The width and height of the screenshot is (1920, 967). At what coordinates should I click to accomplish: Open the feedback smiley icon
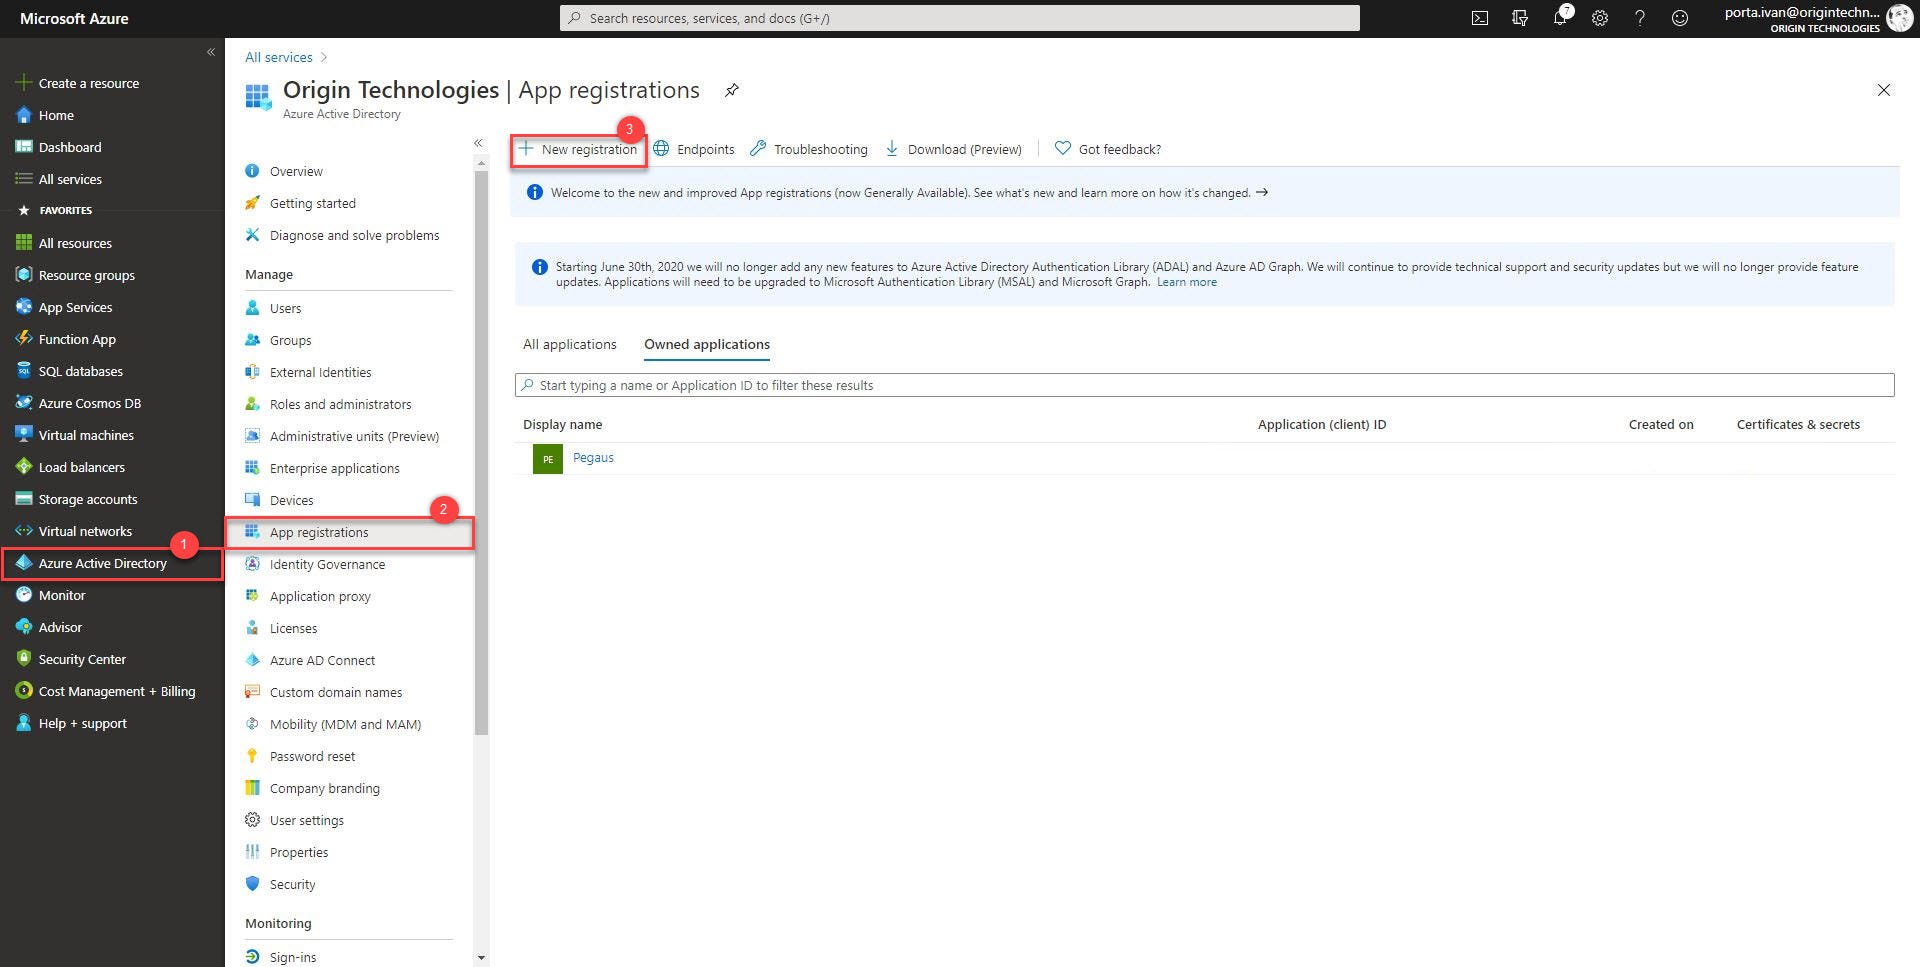1680,18
